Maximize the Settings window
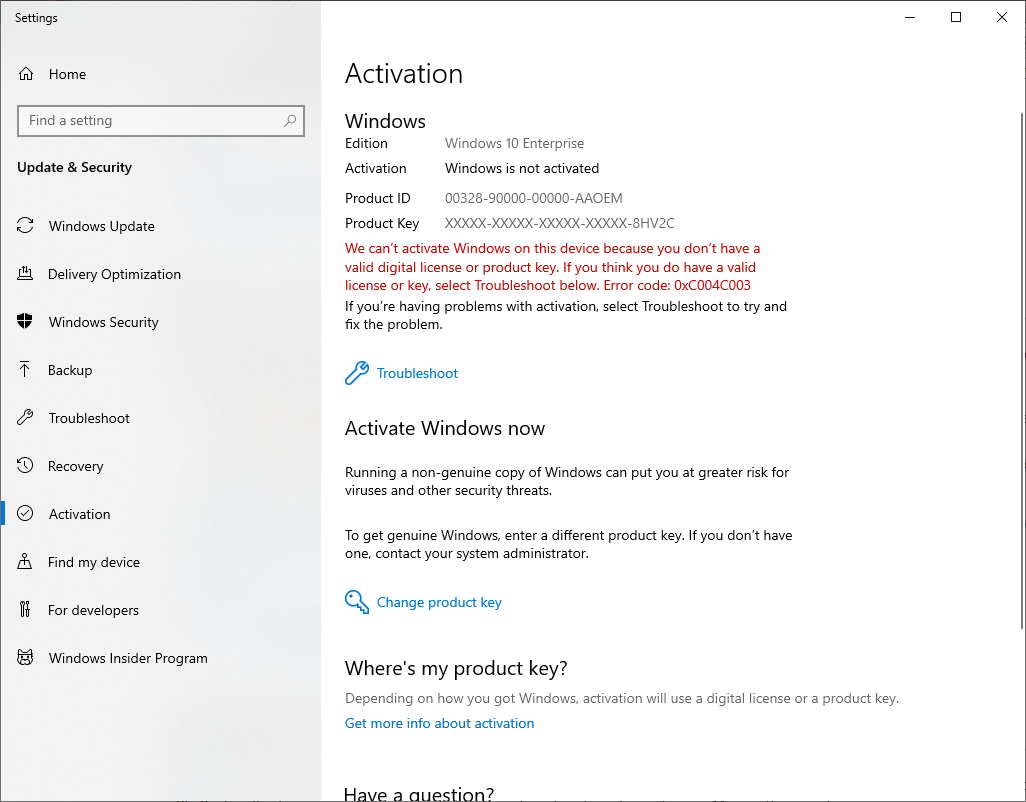Image resolution: width=1026 pixels, height=802 pixels. pos(955,17)
